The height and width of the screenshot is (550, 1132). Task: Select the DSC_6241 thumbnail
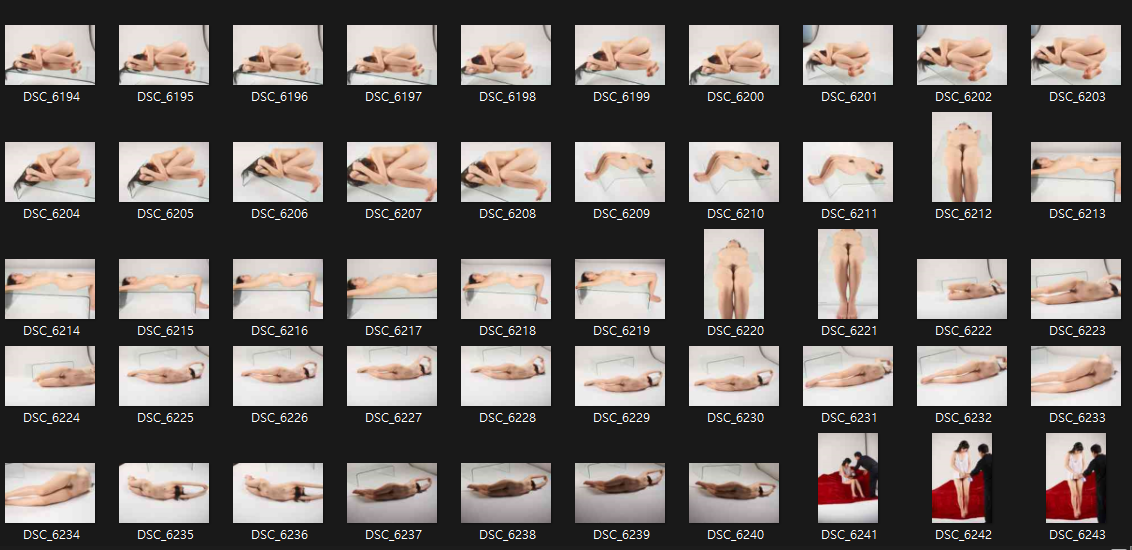(x=848, y=478)
